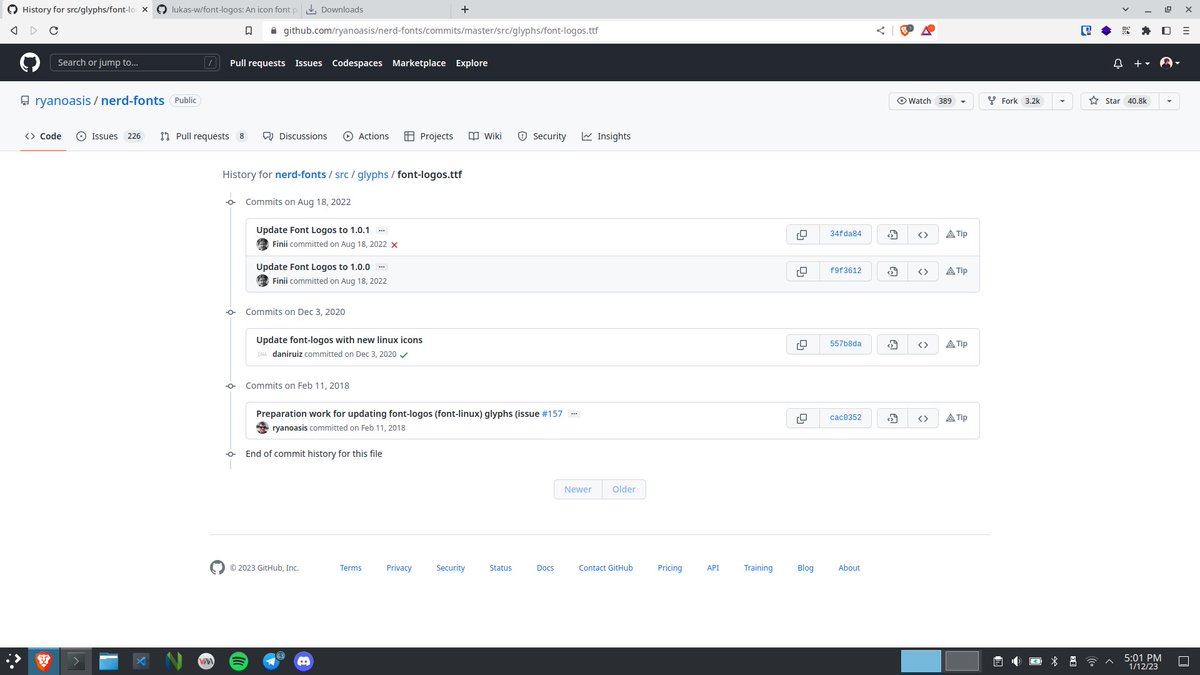The height and width of the screenshot is (675, 1200).
Task: Expand commit description of 1.0.0 update
Action: tap(381, 267)
